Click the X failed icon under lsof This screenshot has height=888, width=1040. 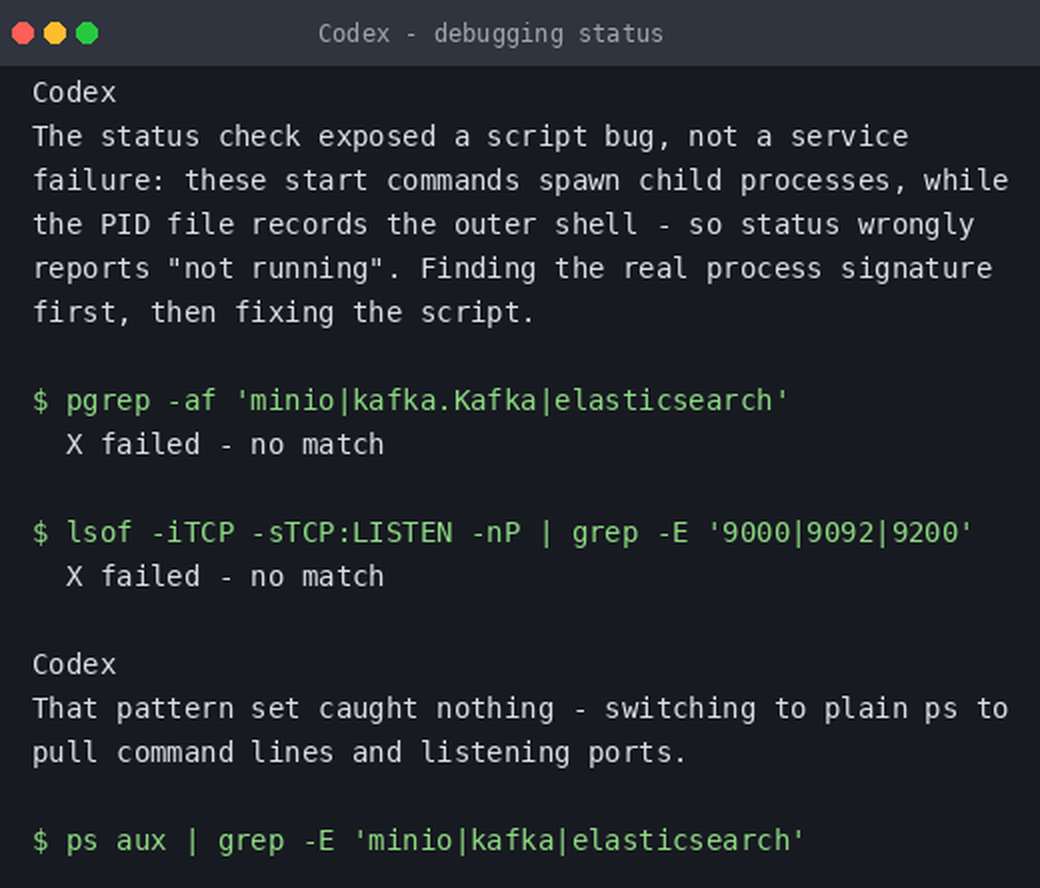click(x=74, y=576)
